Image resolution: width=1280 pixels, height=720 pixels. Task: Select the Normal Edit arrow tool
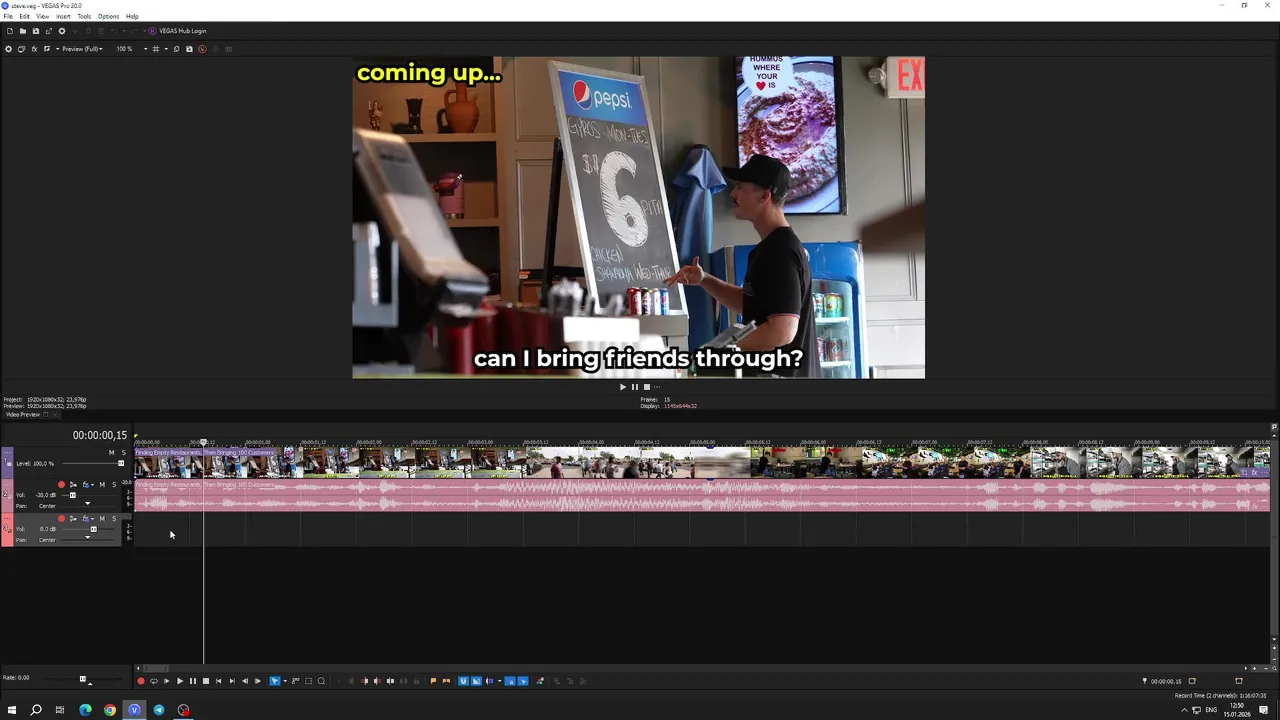coord(275,681)
